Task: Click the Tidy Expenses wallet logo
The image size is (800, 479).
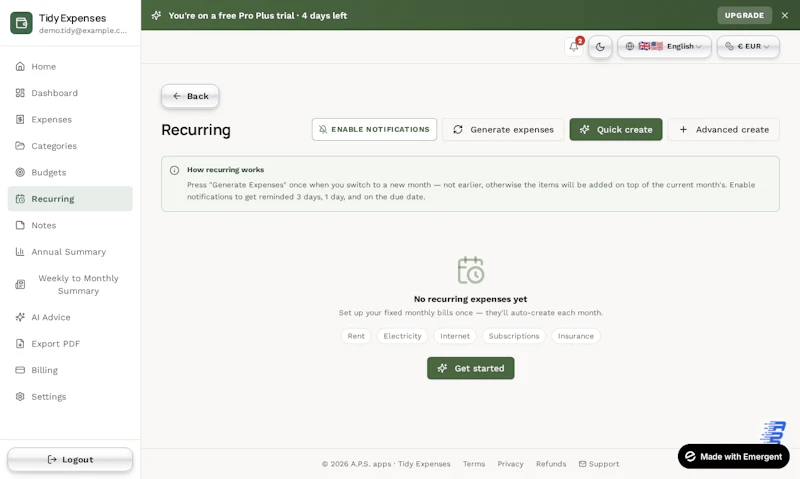Action: click(21, 23)
